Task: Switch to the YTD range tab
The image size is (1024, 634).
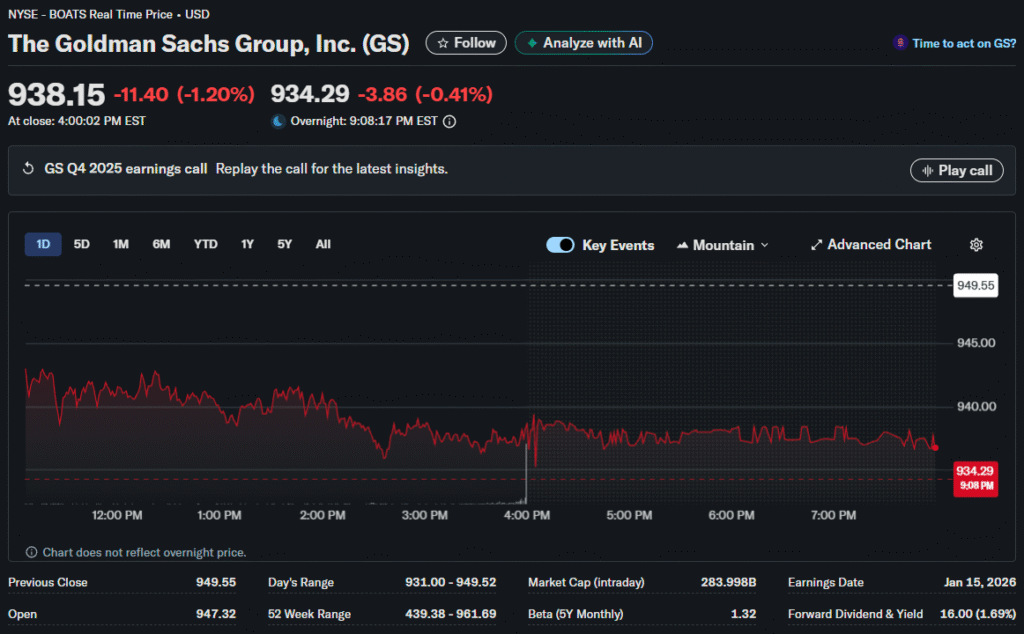Action: tap(205, 244)
